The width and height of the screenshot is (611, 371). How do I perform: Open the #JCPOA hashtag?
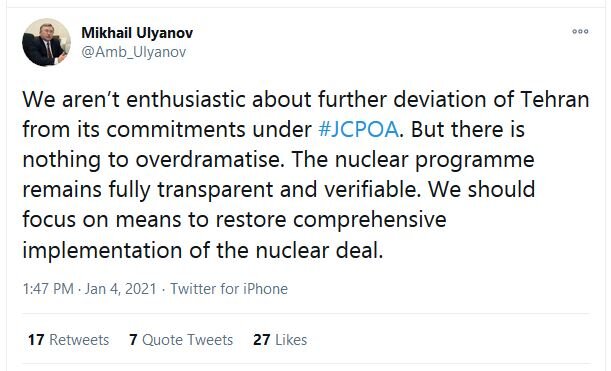pyautogui.click(x=358, y=129)
